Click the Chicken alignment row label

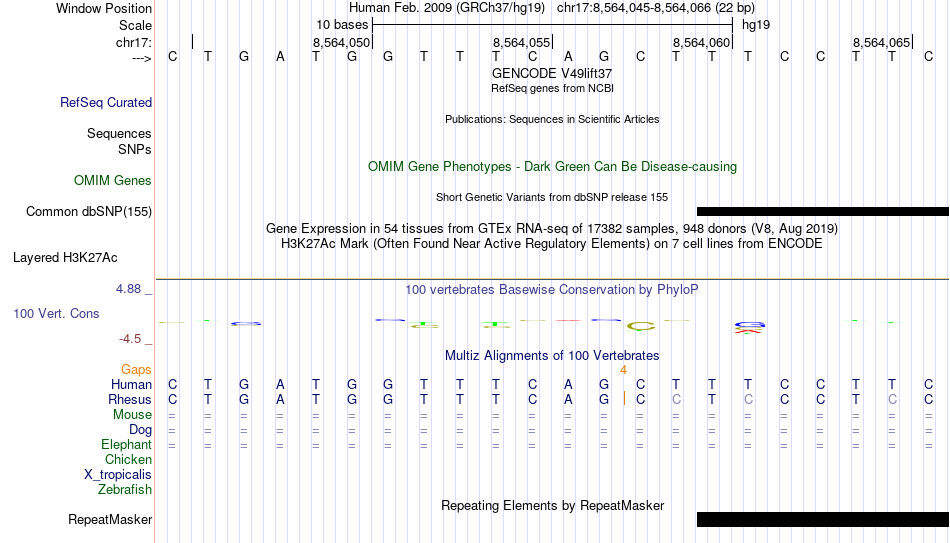(x=128, y=459)
